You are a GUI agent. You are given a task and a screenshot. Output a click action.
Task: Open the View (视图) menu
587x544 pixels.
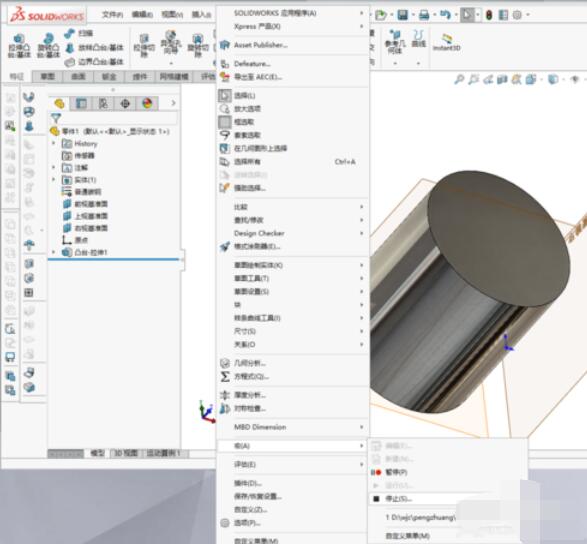pos(172,15)
